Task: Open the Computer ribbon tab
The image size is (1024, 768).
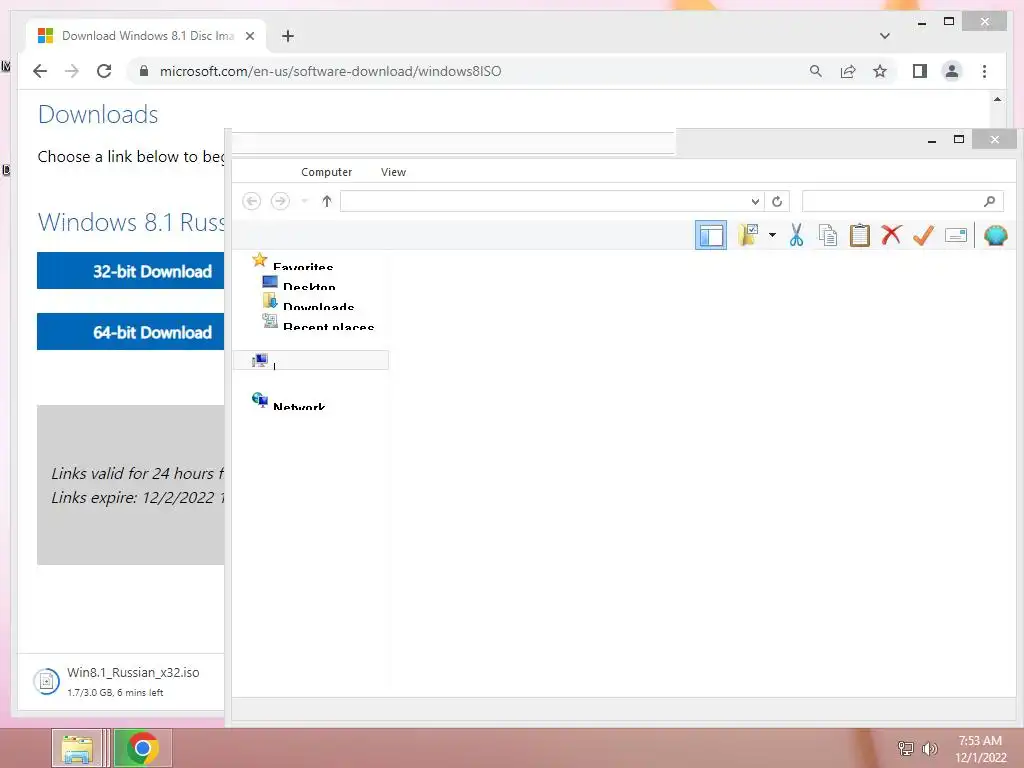Action: (x=327, y=172)
